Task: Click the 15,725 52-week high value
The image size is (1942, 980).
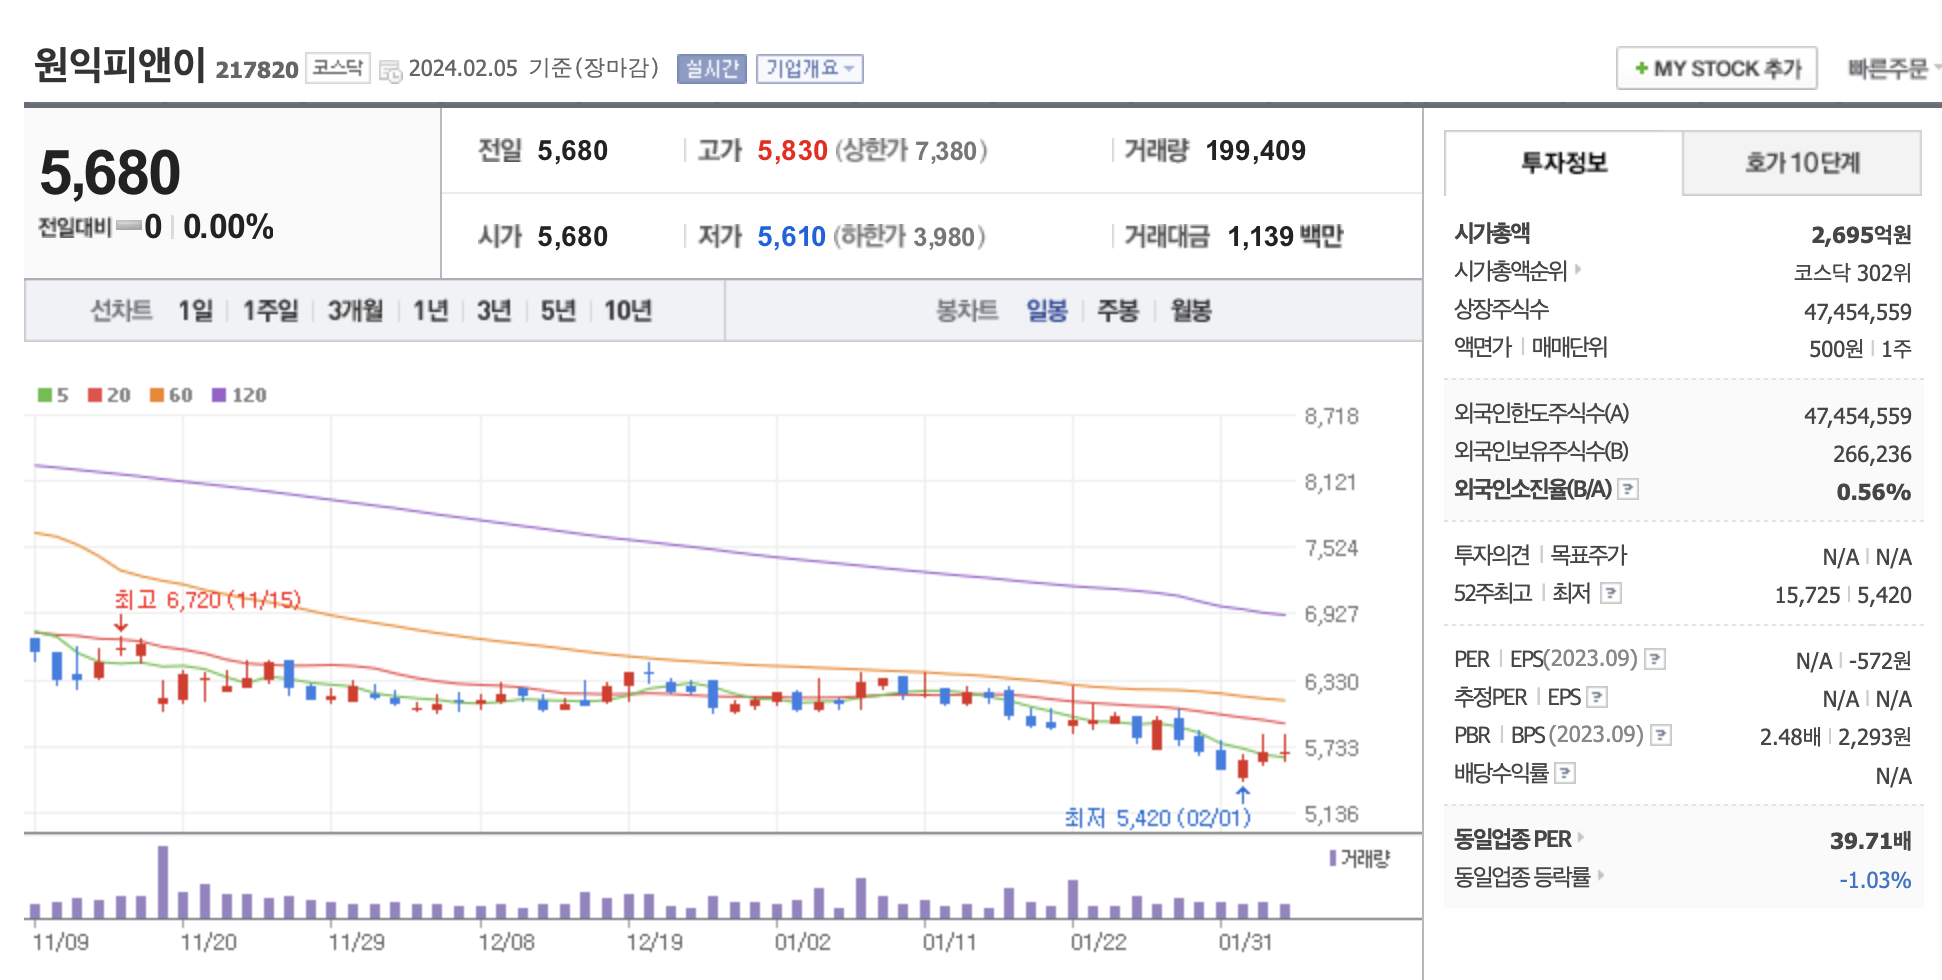Action: pyautogui.click(x=1807, y=596)
